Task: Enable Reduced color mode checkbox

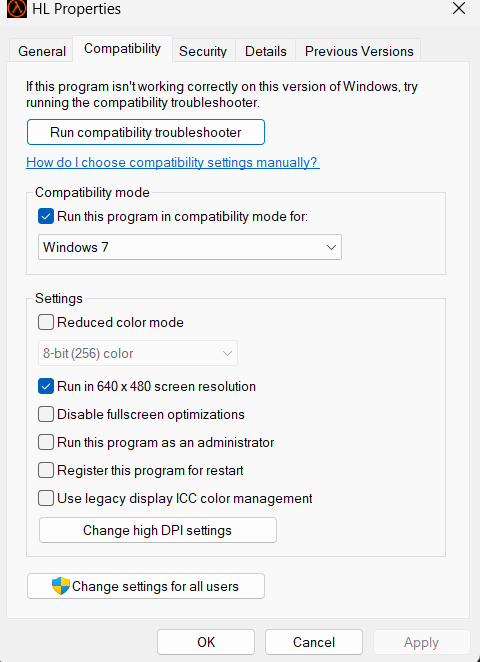Action: [x=46, y=323]
